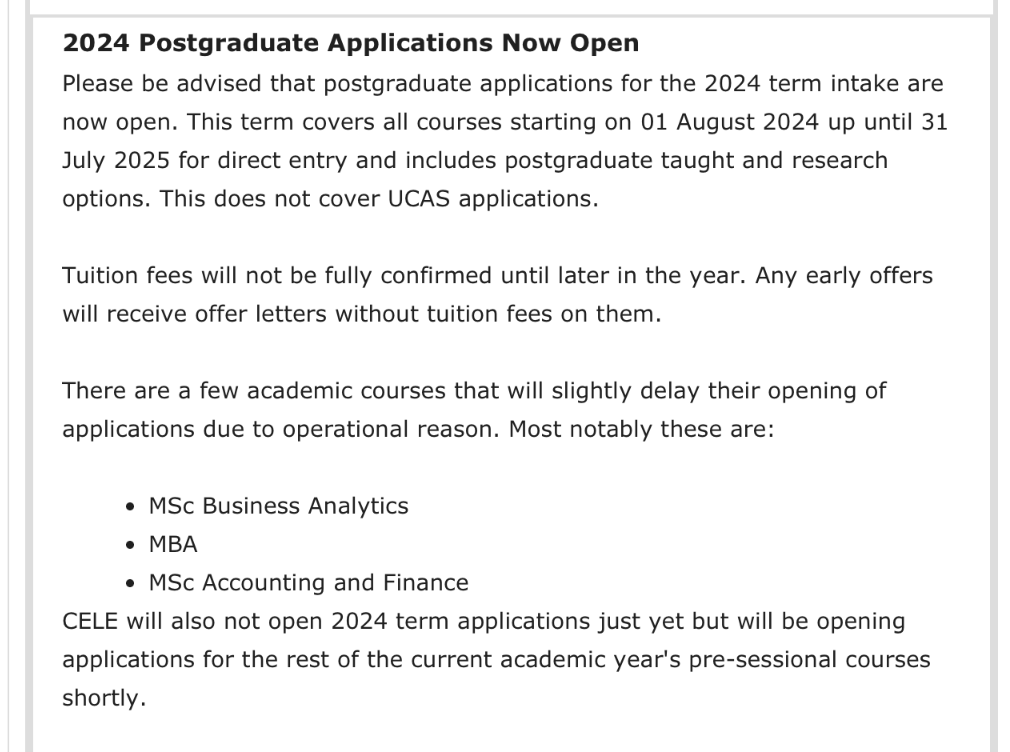The image size is (1010, 752).
Task: Click the "MSc Accounting and Finance" list item
Action: click(x=308, y=583)
